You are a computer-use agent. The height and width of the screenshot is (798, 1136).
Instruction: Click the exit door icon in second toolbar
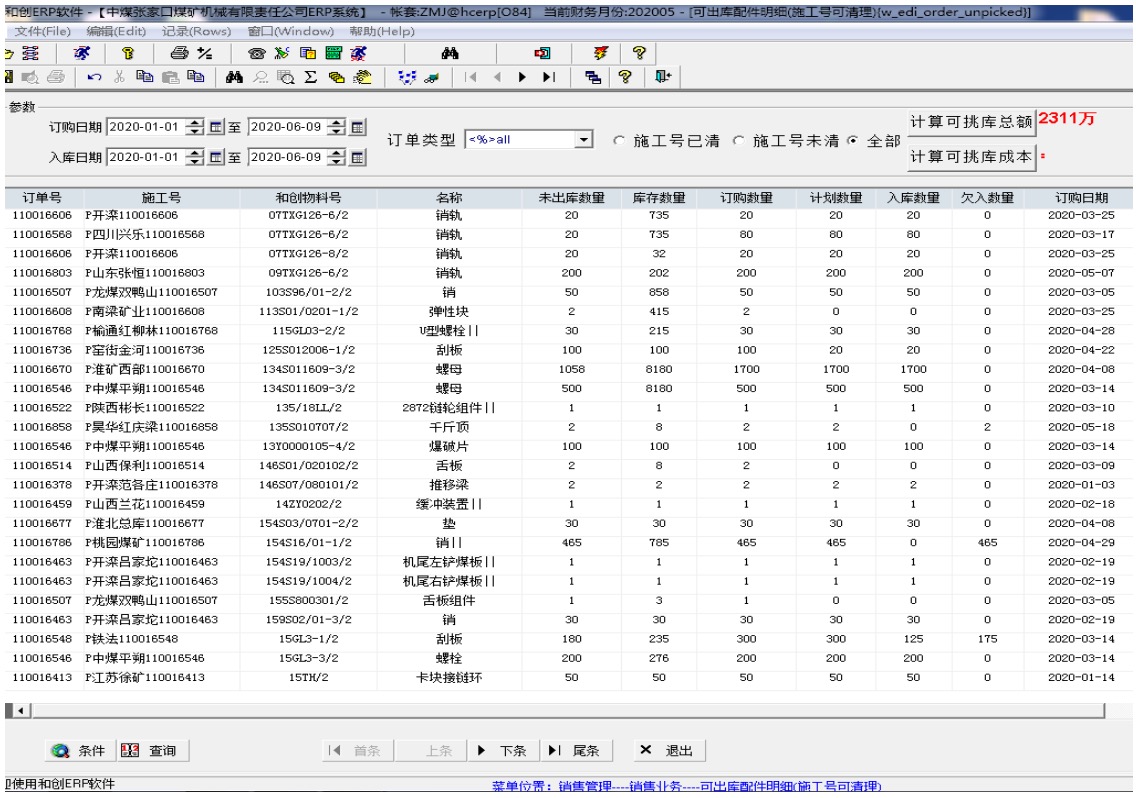(x=663, y=77)
